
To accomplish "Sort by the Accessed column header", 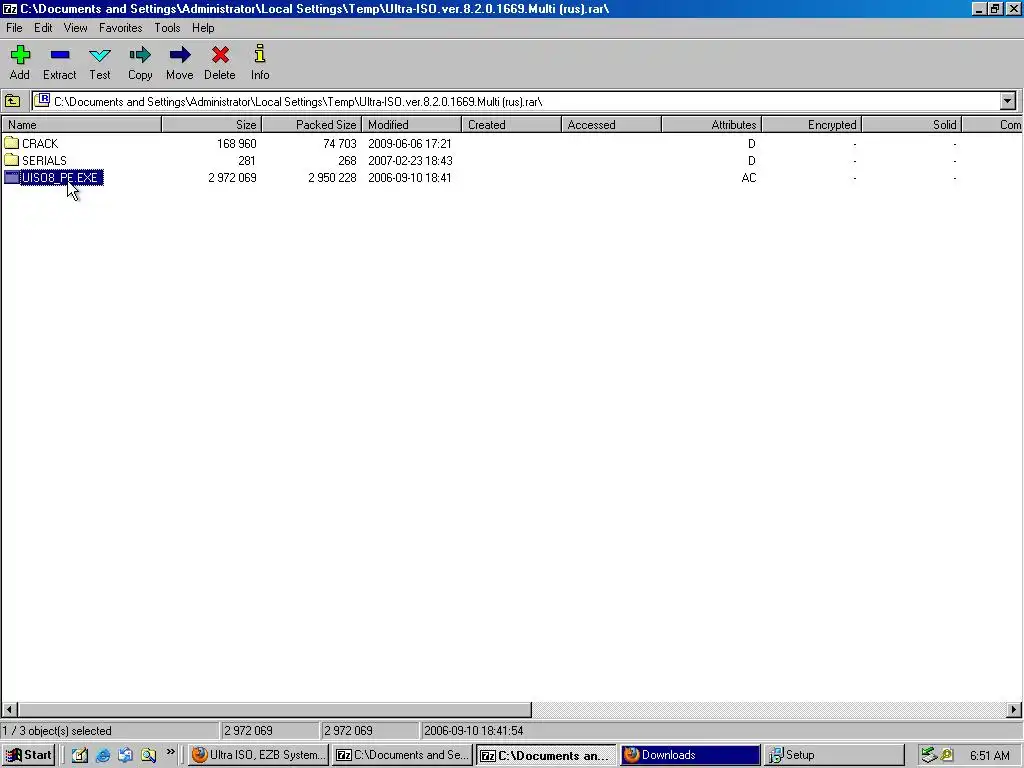I will pos(611,125).
